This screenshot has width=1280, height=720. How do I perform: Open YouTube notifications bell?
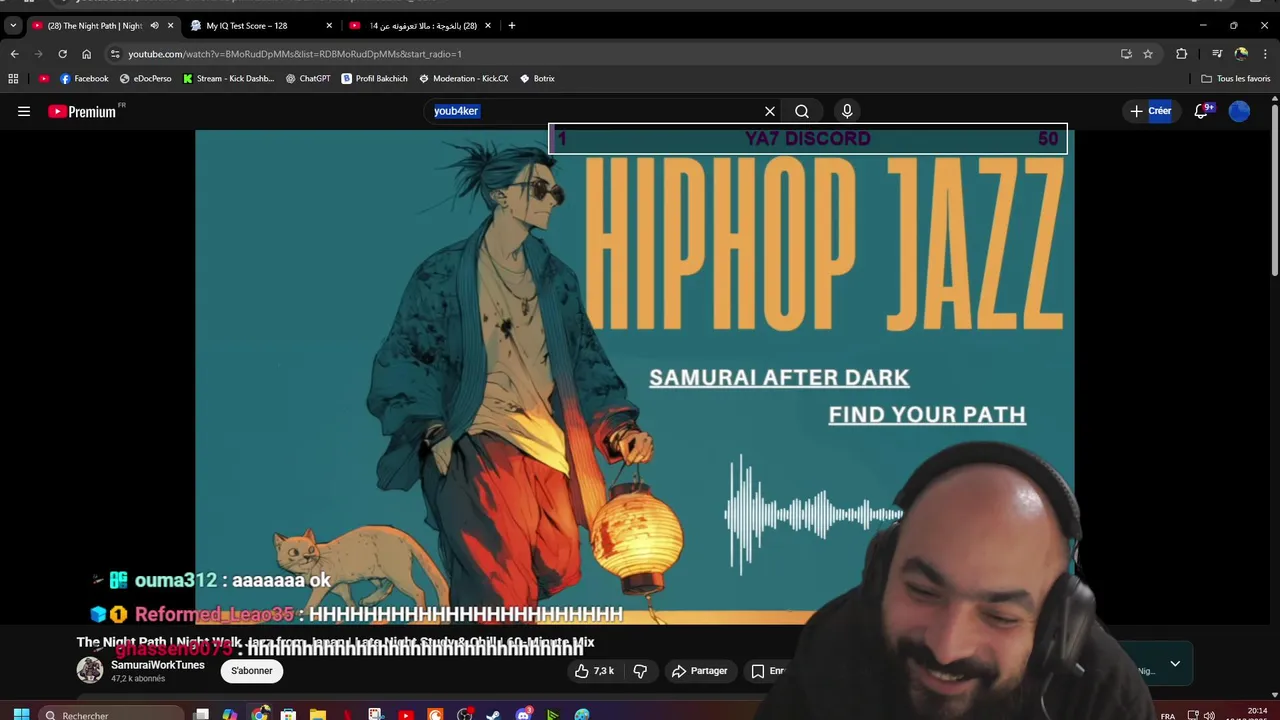[x=1202, y=111]
